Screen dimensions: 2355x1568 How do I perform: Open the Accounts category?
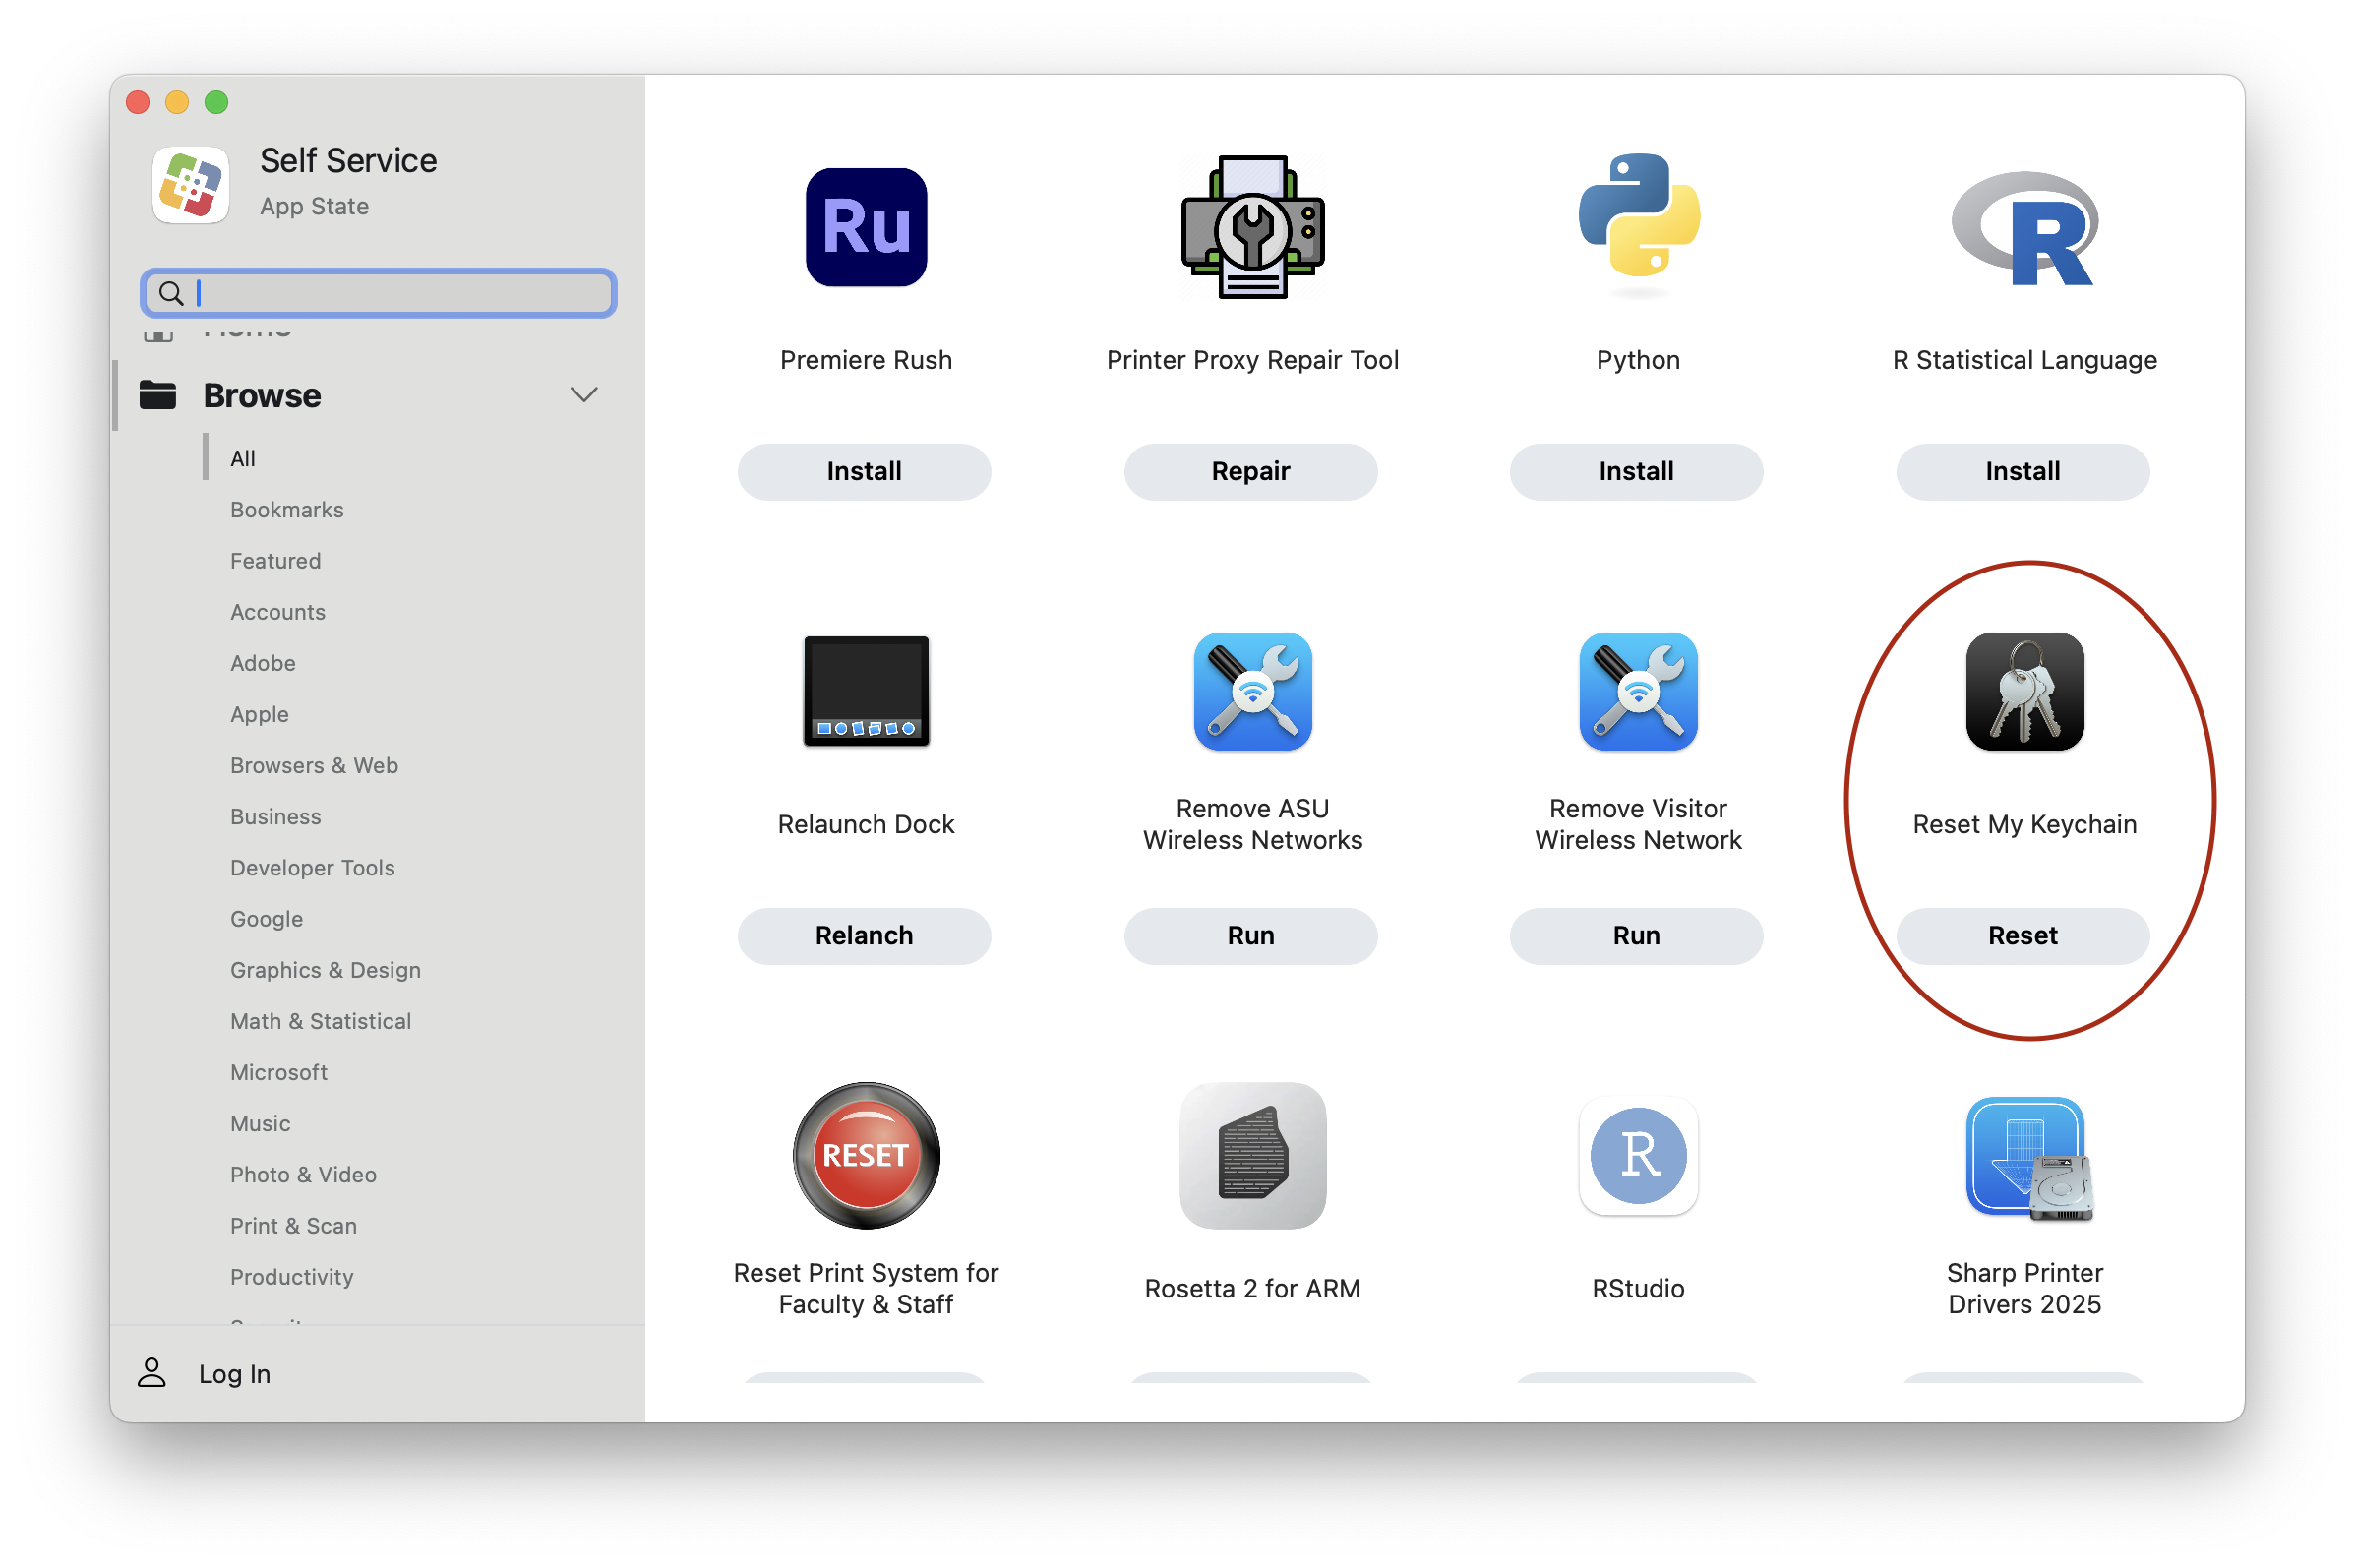tap(277, 611)
